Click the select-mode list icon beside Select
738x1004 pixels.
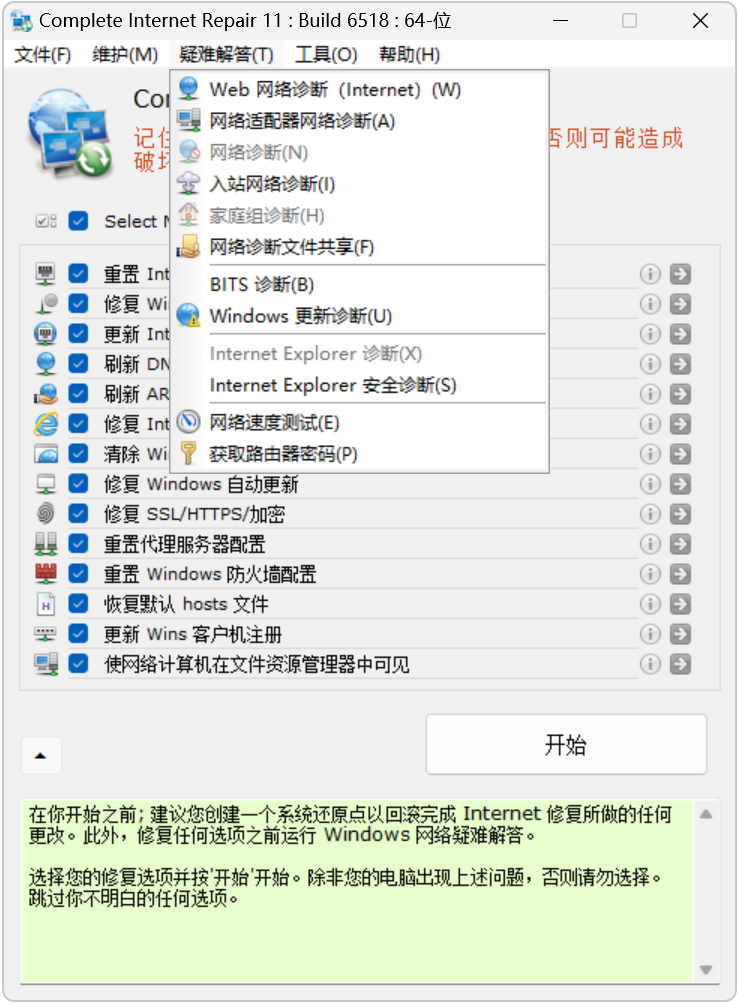pyautogui.click(x=46, y=222)
